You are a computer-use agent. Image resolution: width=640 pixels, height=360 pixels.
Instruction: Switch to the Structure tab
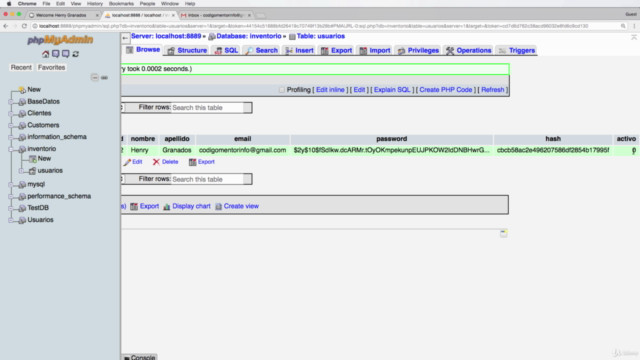[187, 51]
